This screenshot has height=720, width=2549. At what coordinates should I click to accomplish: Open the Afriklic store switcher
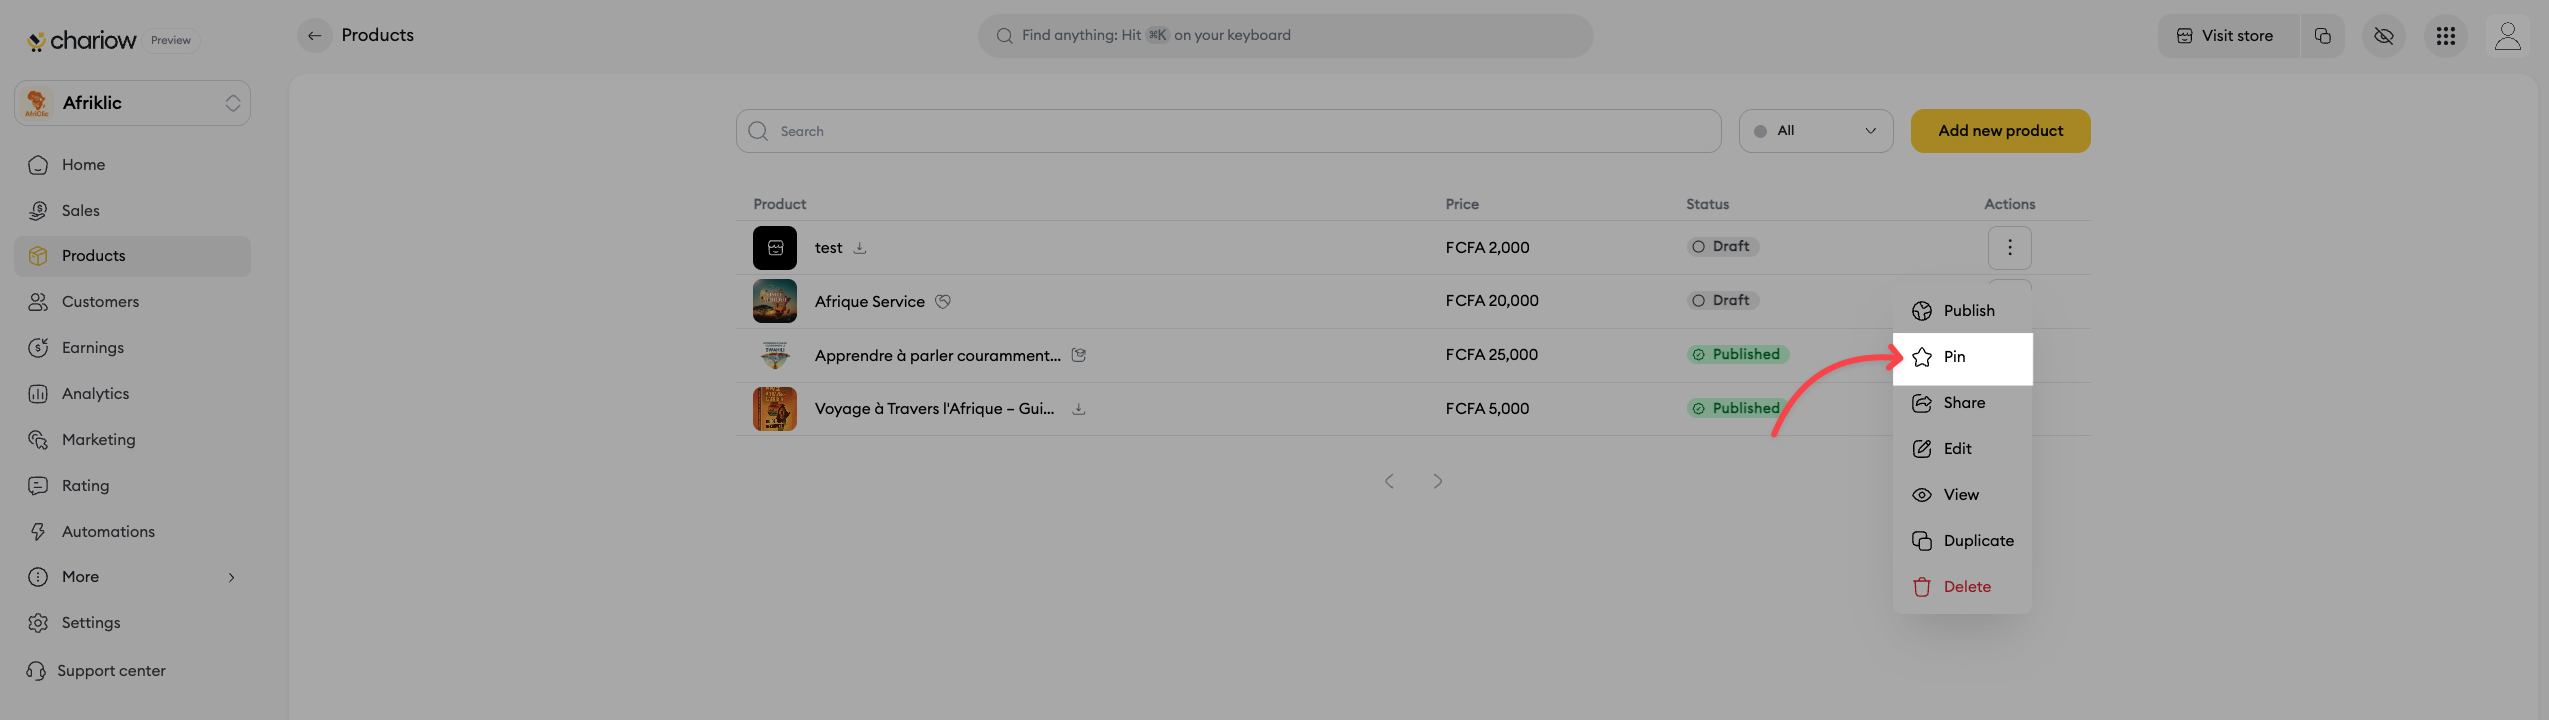tap(132, 103)
